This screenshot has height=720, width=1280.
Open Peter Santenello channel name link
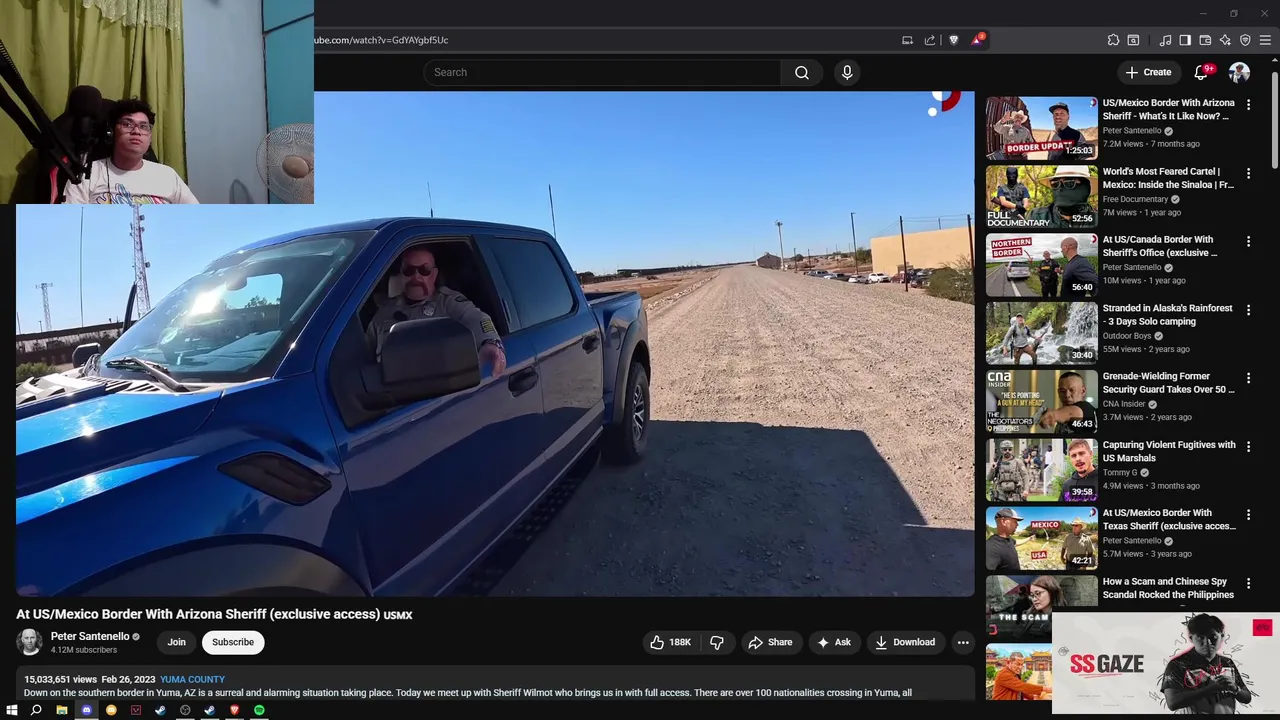pyautogui.click(x=90, y=636)
